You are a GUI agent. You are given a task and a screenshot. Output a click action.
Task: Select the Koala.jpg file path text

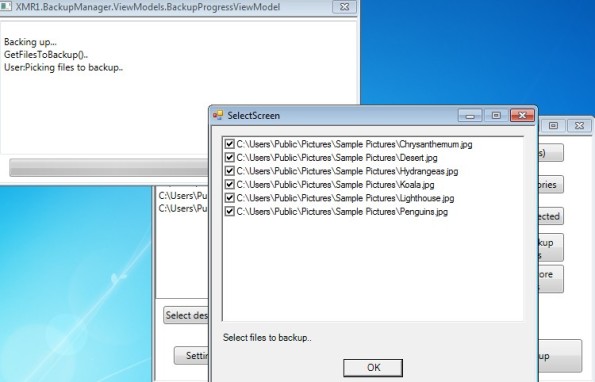point(335,184)
